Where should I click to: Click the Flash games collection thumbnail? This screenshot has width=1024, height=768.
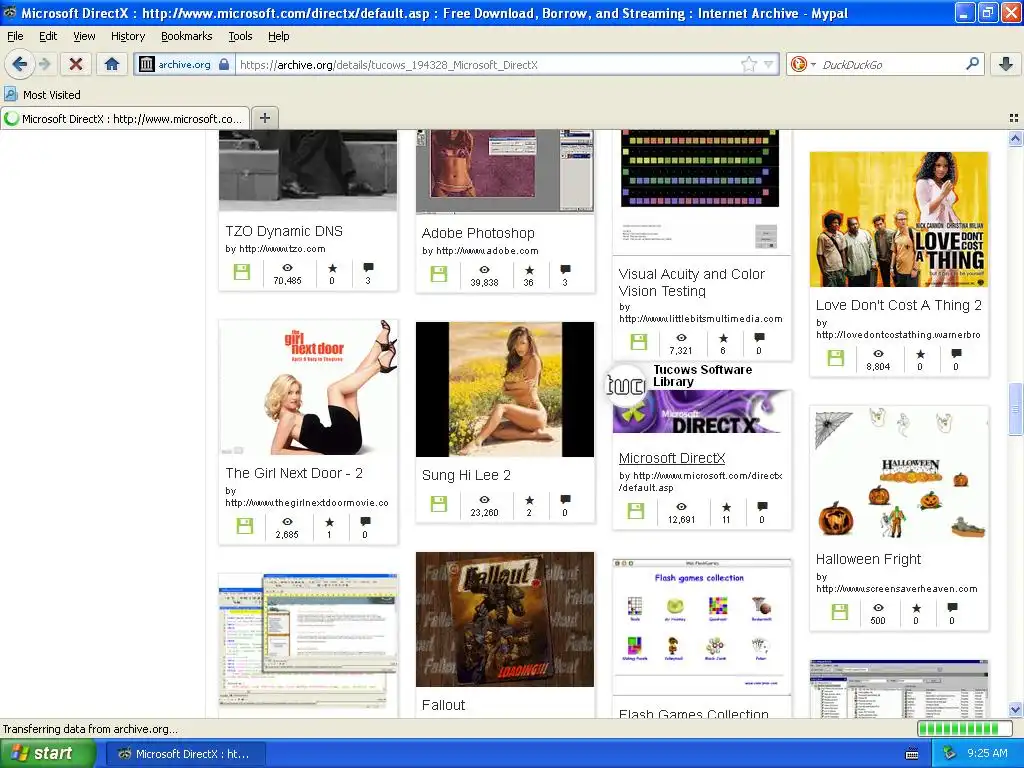[701, 627]
